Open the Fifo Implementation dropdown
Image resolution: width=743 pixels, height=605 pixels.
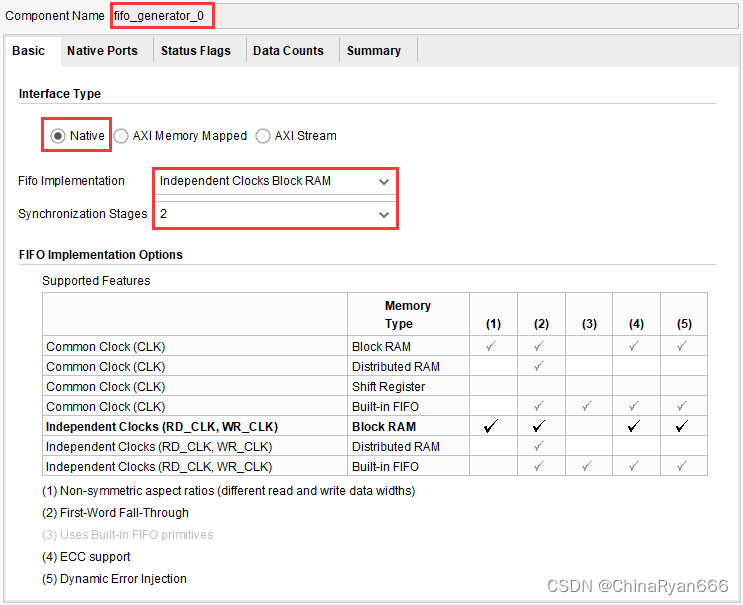(x=275, y=181)
